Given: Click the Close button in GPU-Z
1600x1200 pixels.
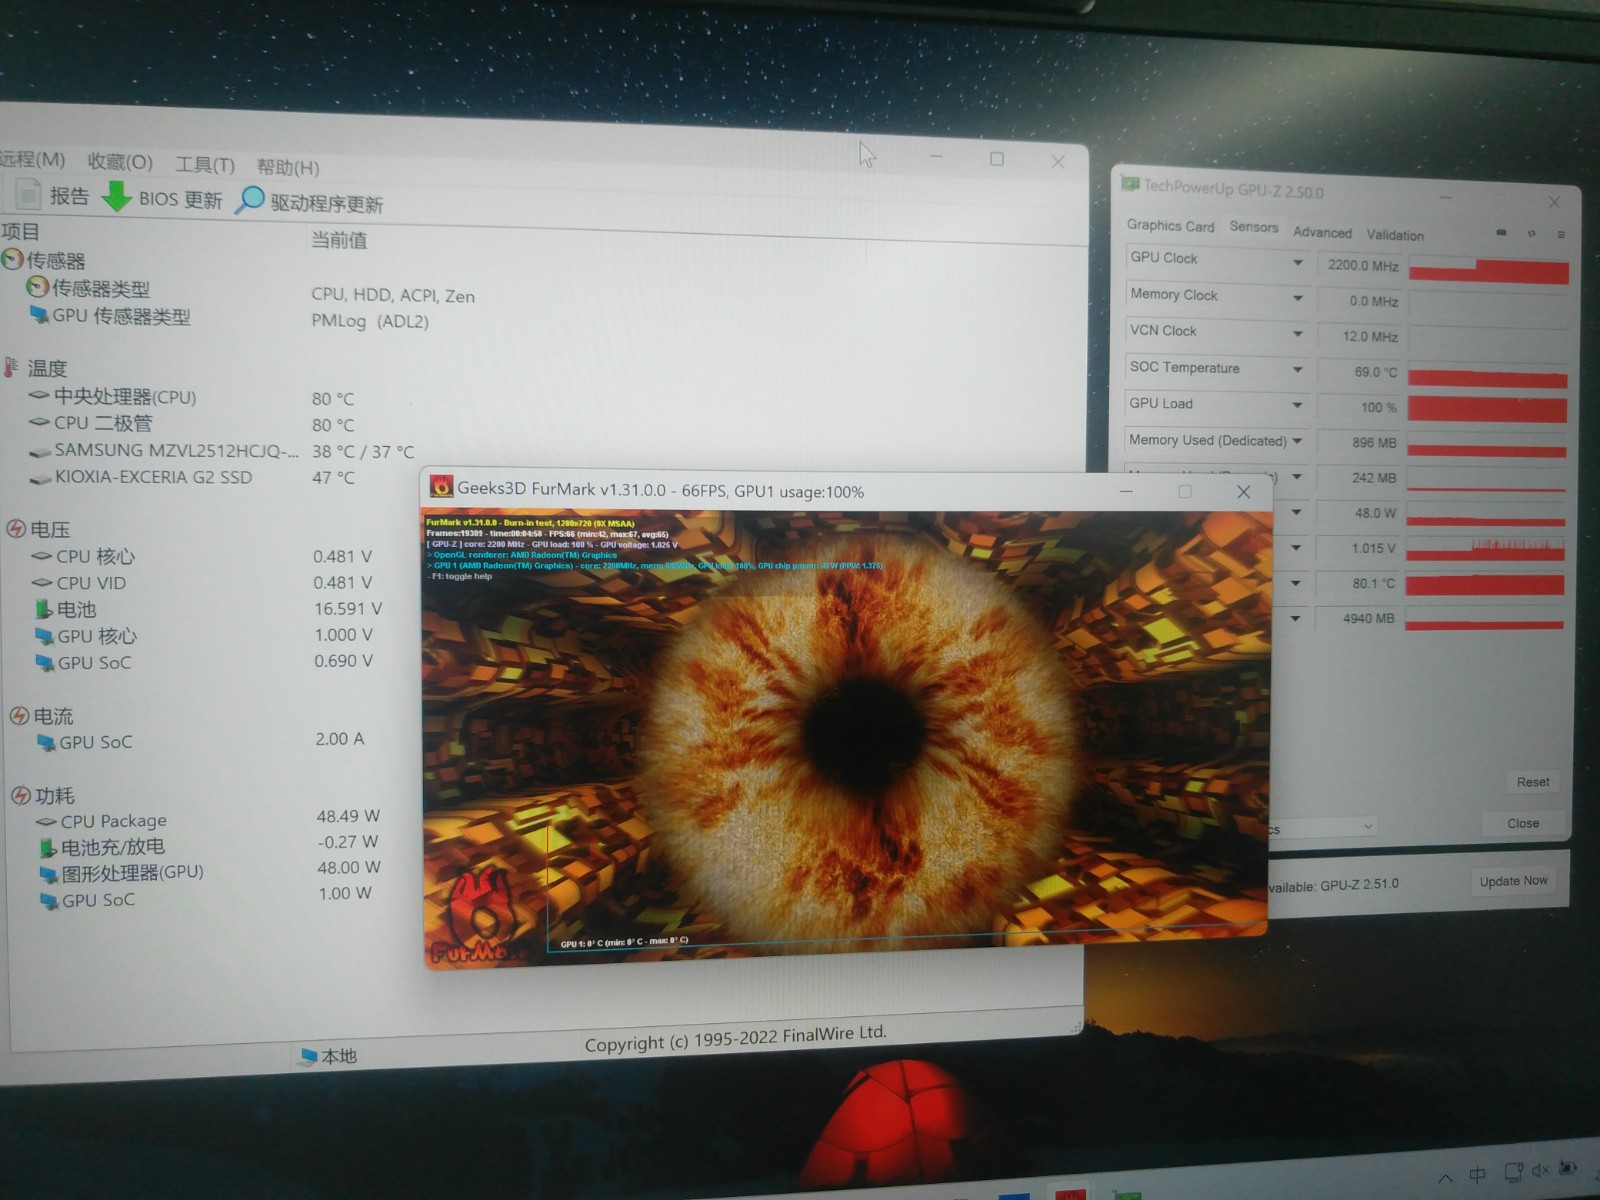Looking at the screenshot, I should coord(1523,823).
